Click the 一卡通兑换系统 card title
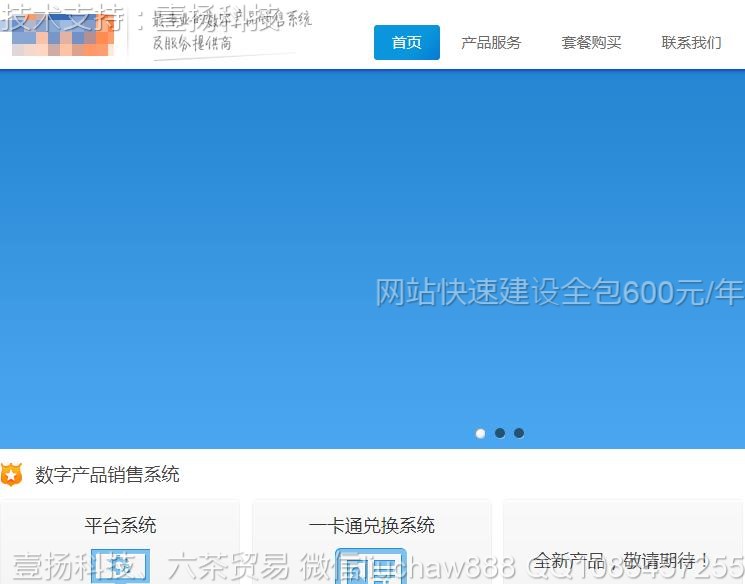745x584 pixels. (x=371, y=526)
